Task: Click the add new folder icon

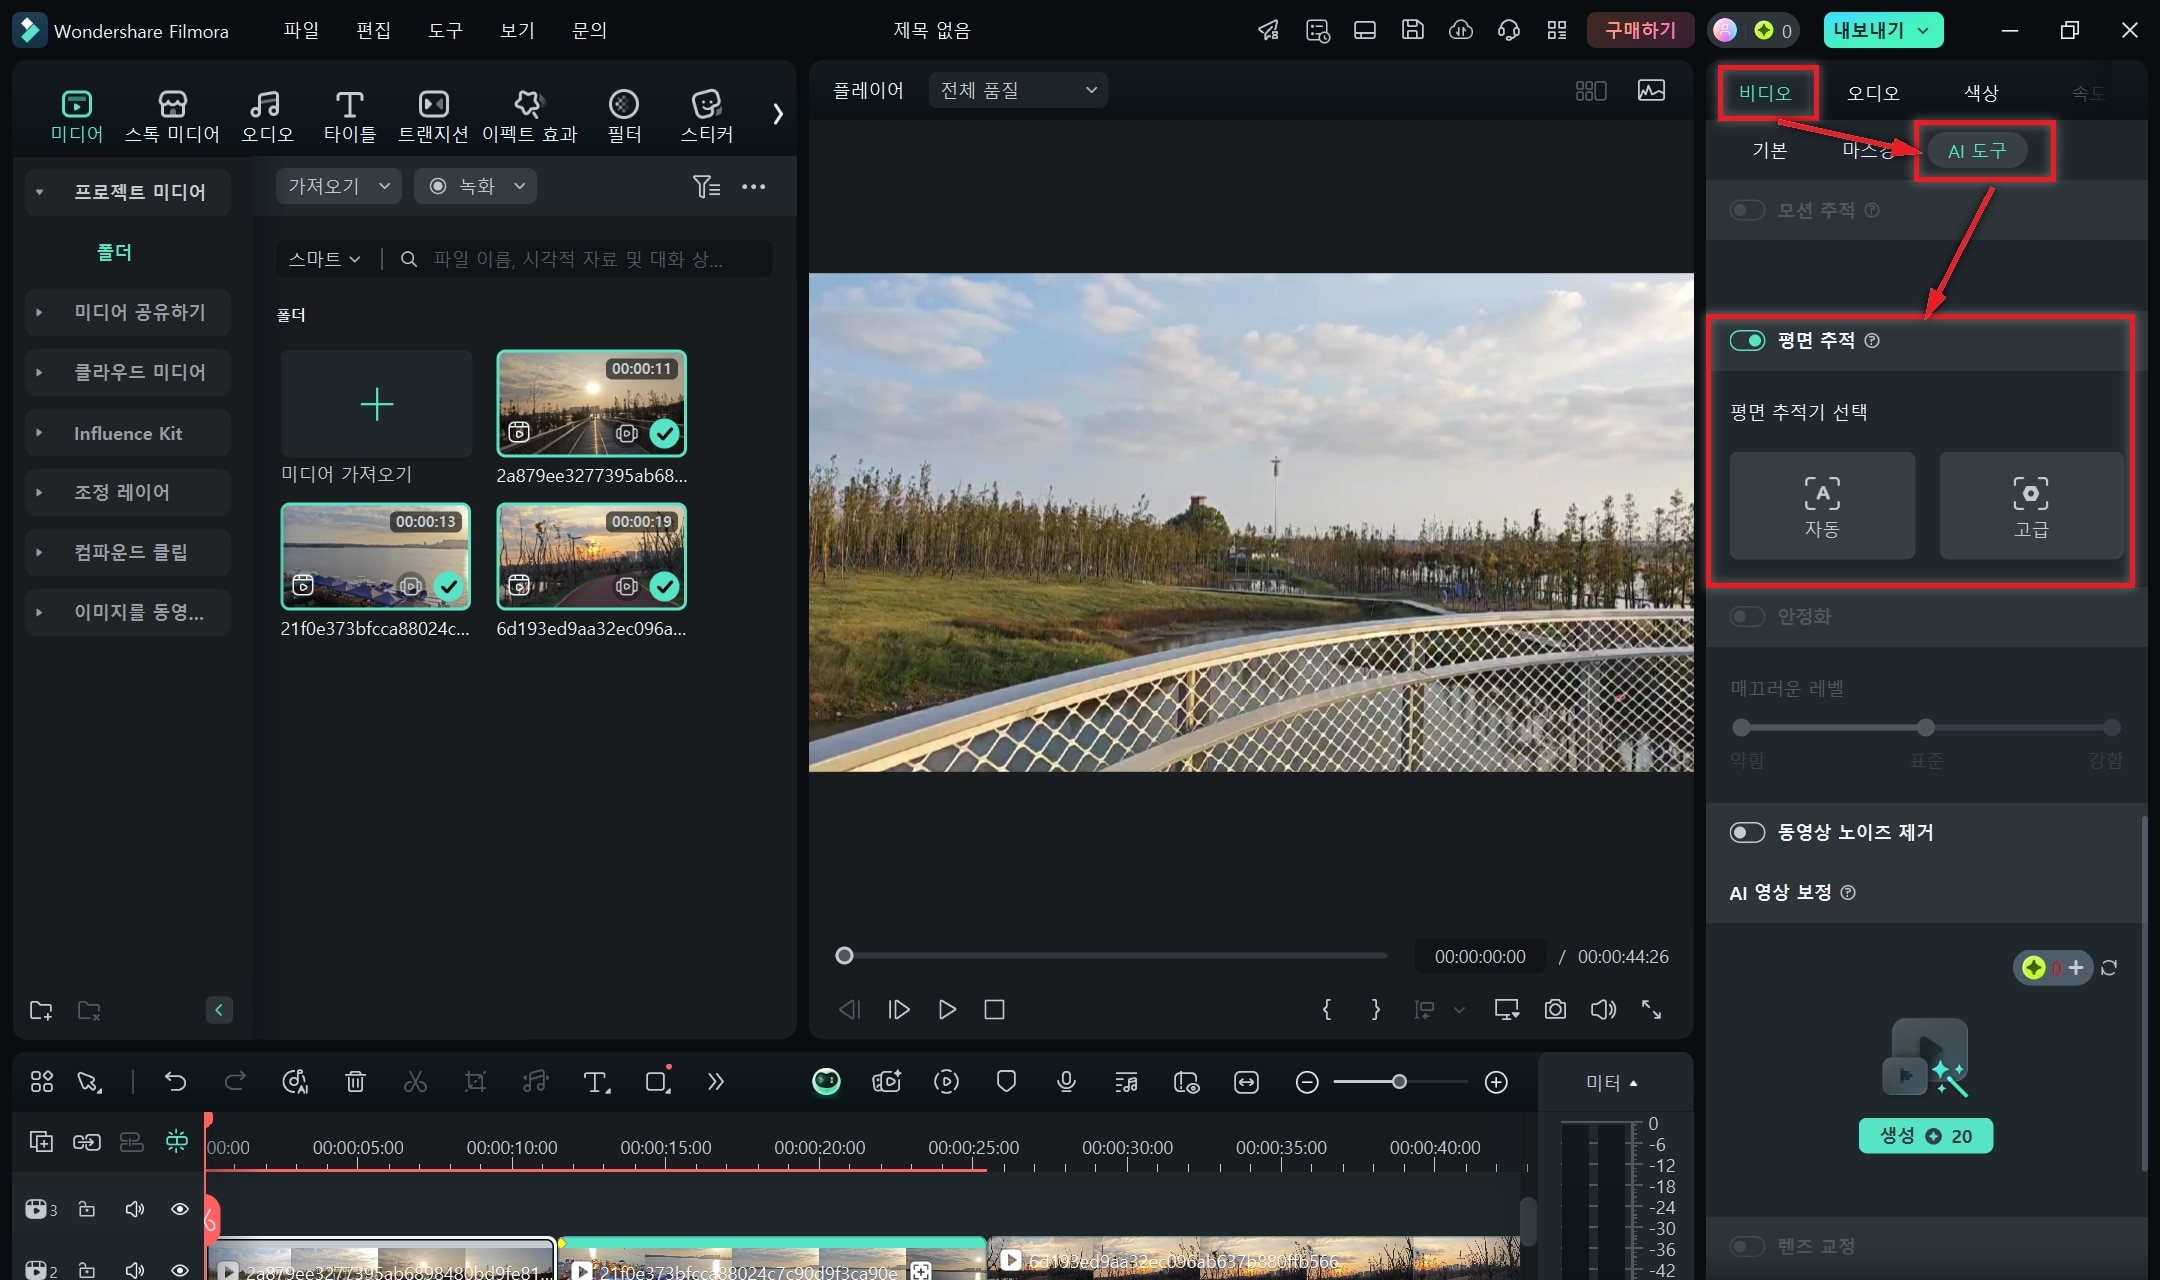Action: tap(41, 1010)
